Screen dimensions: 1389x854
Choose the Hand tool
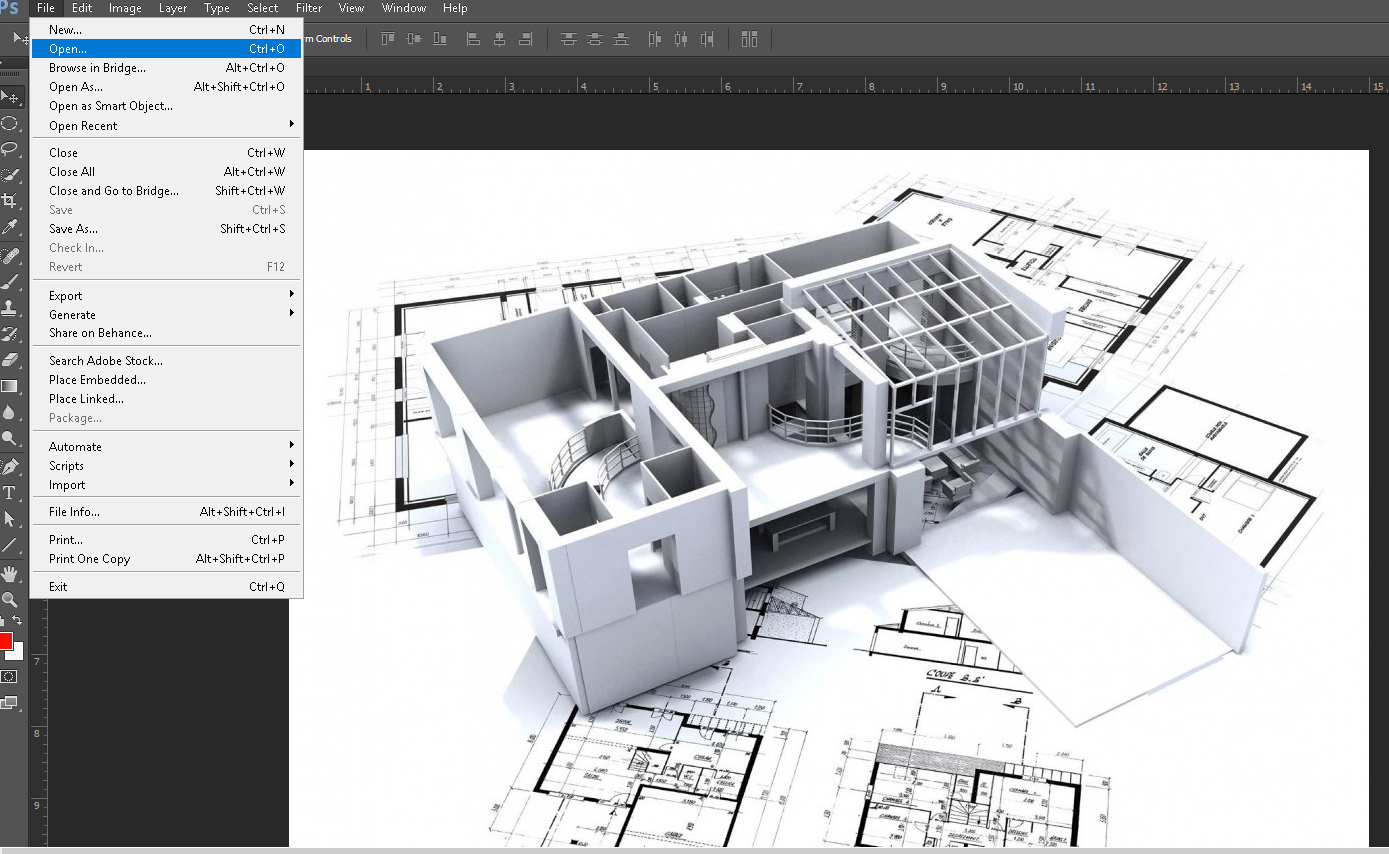click(10, 573)
